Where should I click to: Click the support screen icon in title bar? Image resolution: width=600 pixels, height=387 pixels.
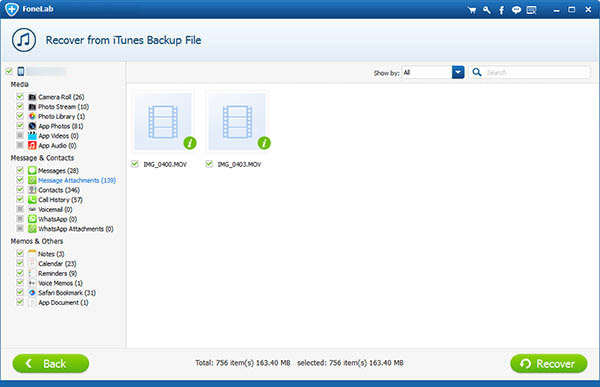point(531,10)
